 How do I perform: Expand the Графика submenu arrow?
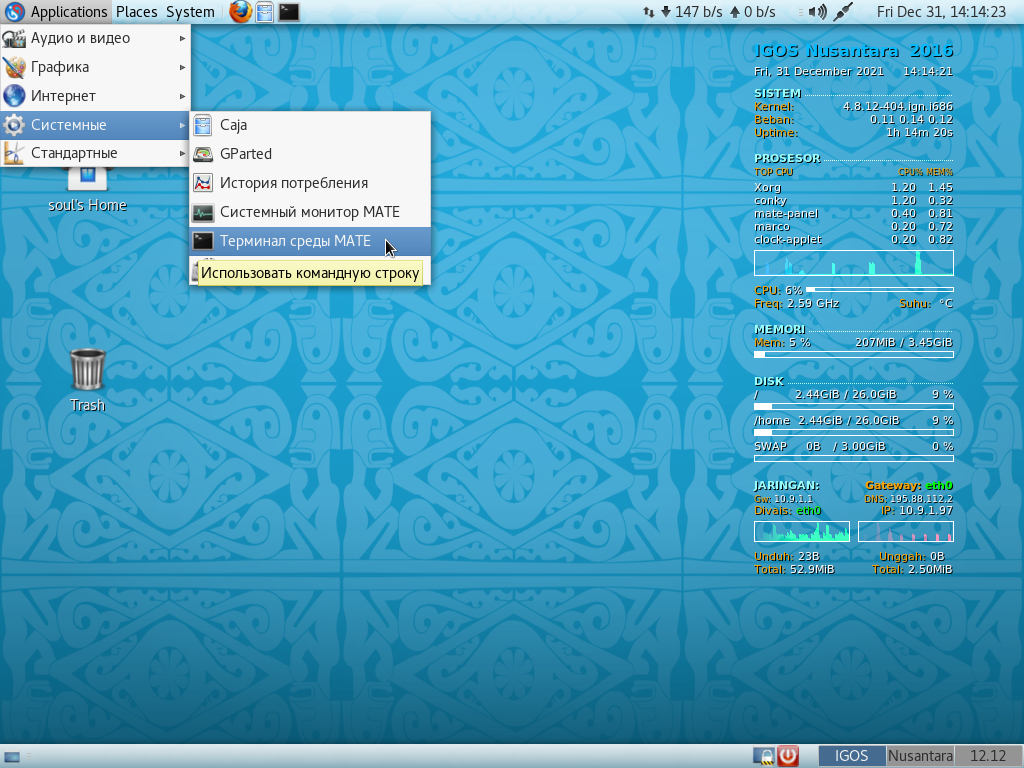182,67
